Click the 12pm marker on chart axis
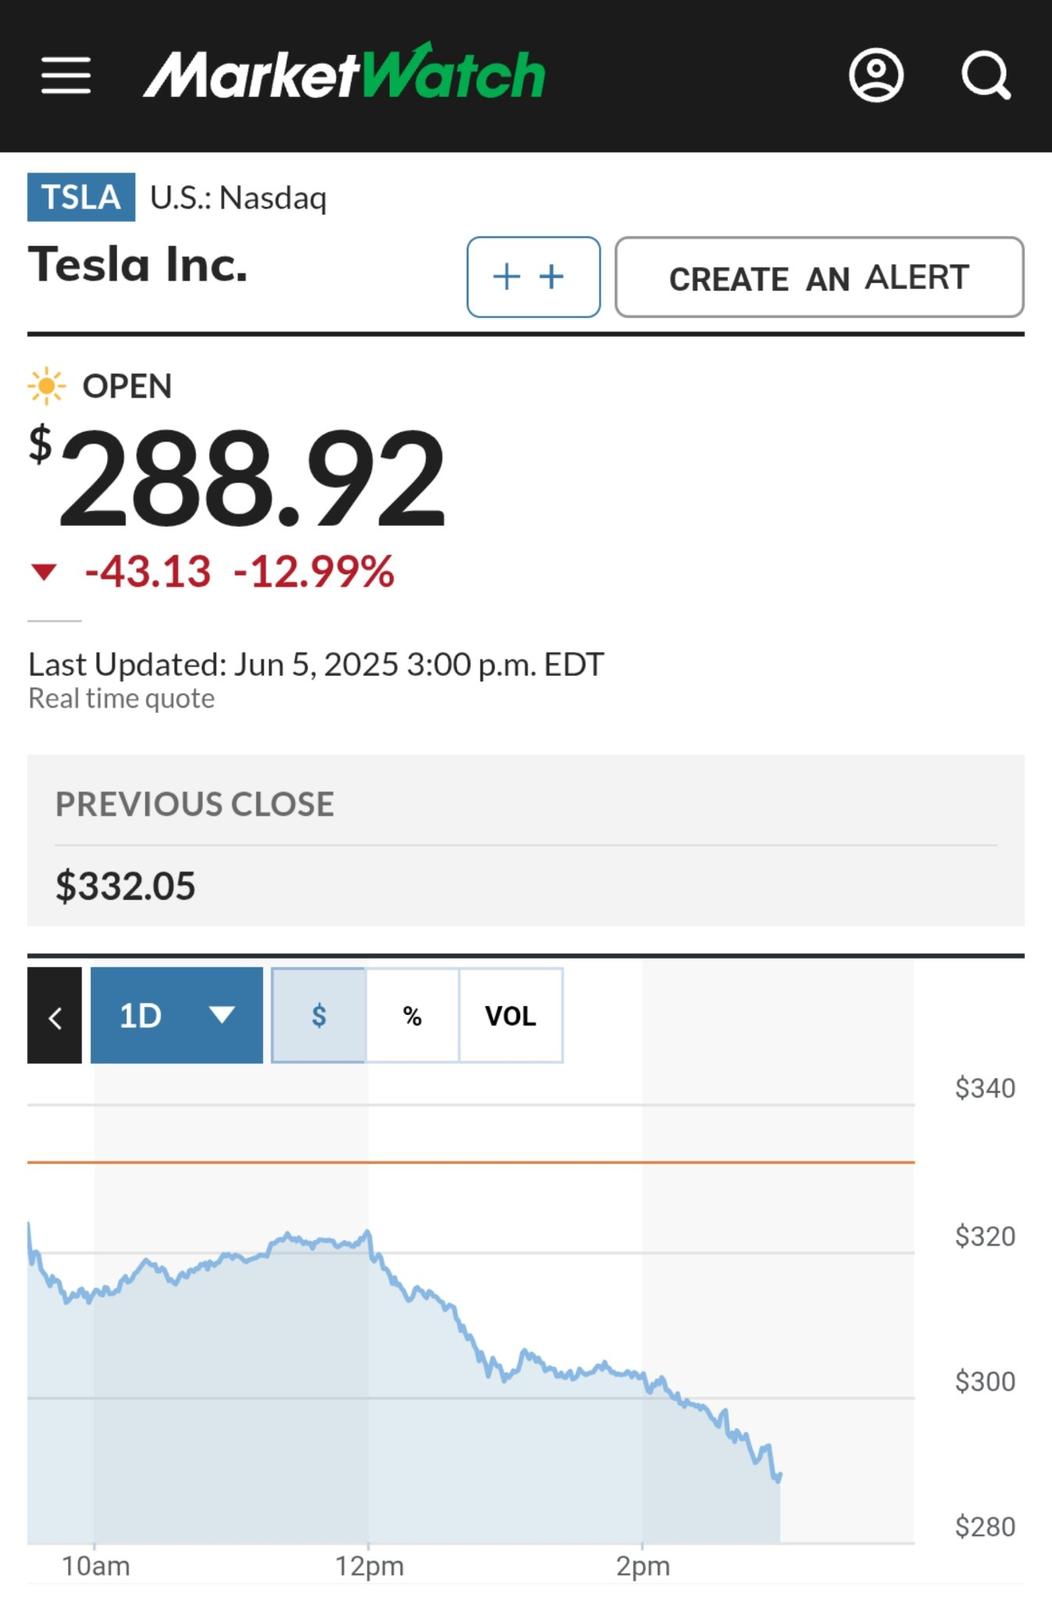Viewport: 1052px width, 1600px height. [x=369, y=1566]
